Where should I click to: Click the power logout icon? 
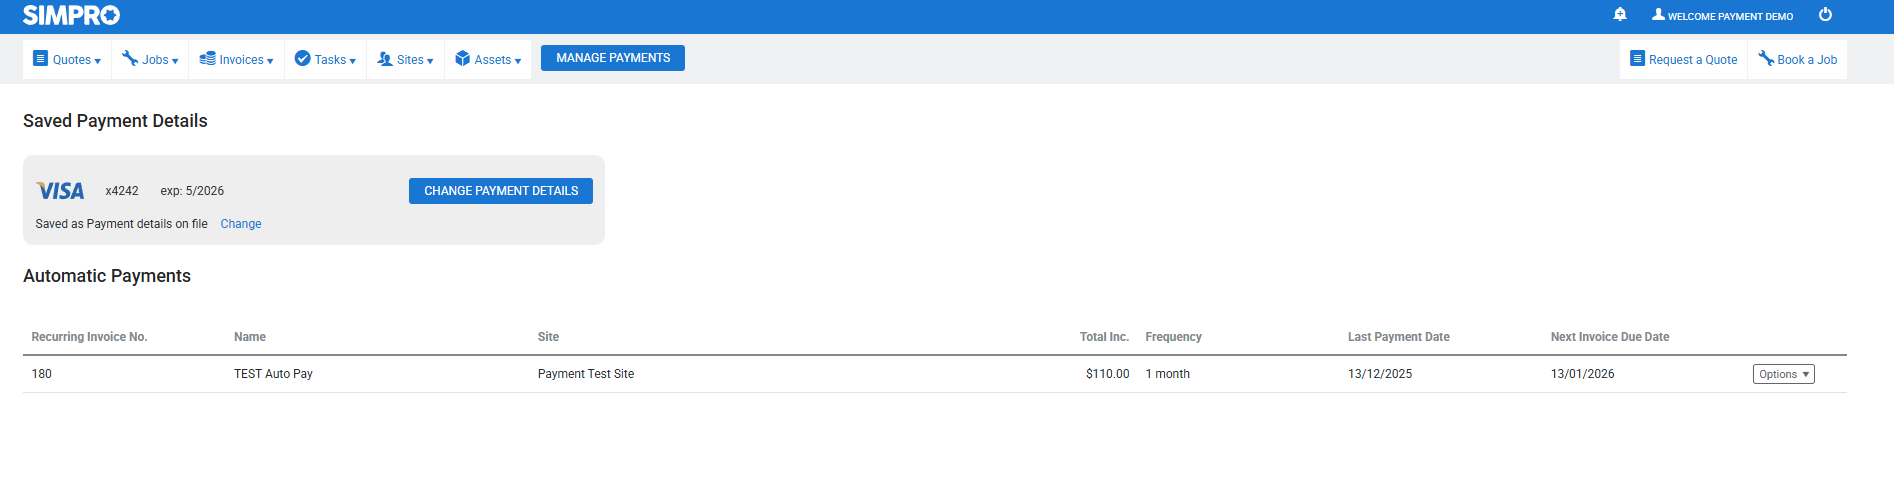[x=1825, y=15]
